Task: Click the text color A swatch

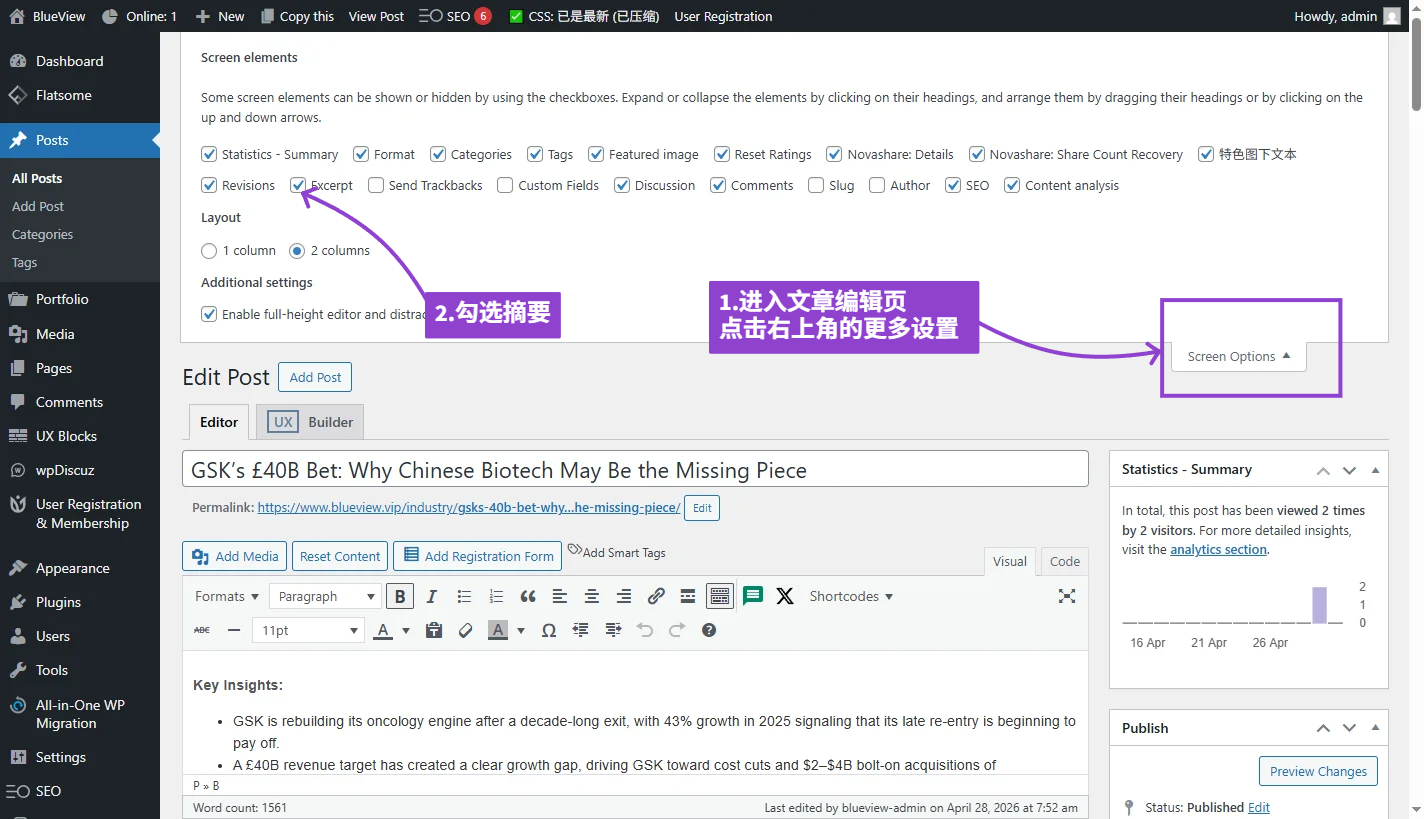Action: tap(383, 630)
